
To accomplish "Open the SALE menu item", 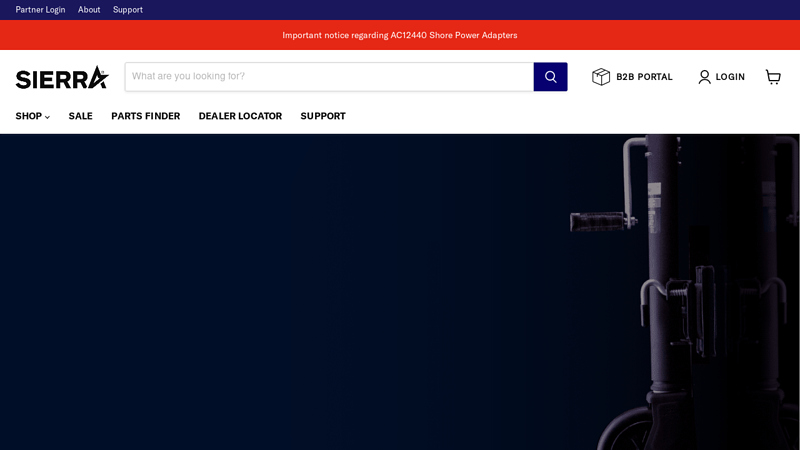I will click(x=81, y=116).
